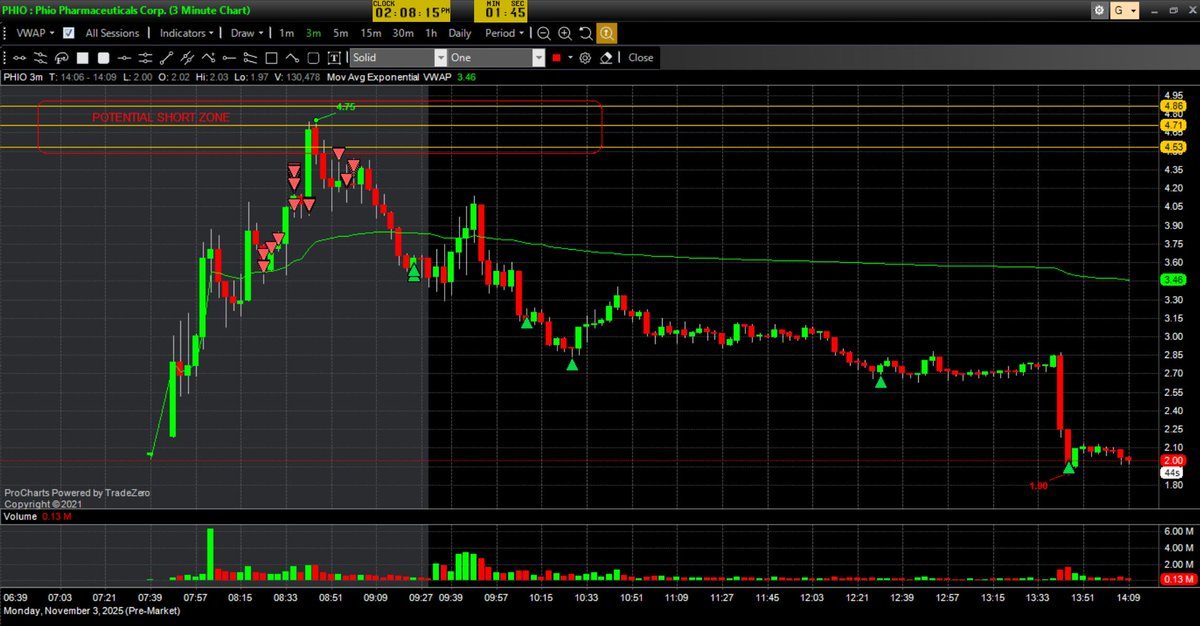Screen dimensions: 1200x626
Task: Click the chart refresh arrow icon
Action: (584, 33)
